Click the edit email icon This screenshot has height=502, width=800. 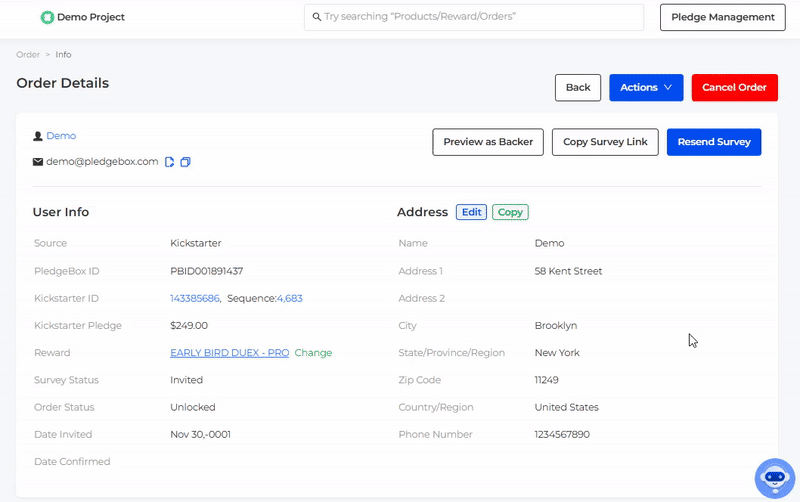(170, 162)
